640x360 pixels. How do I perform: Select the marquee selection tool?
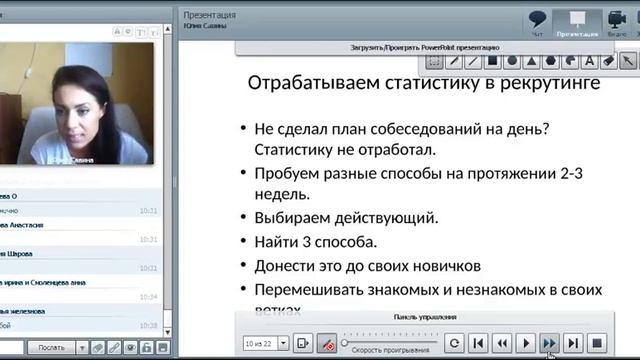point(434,61)
